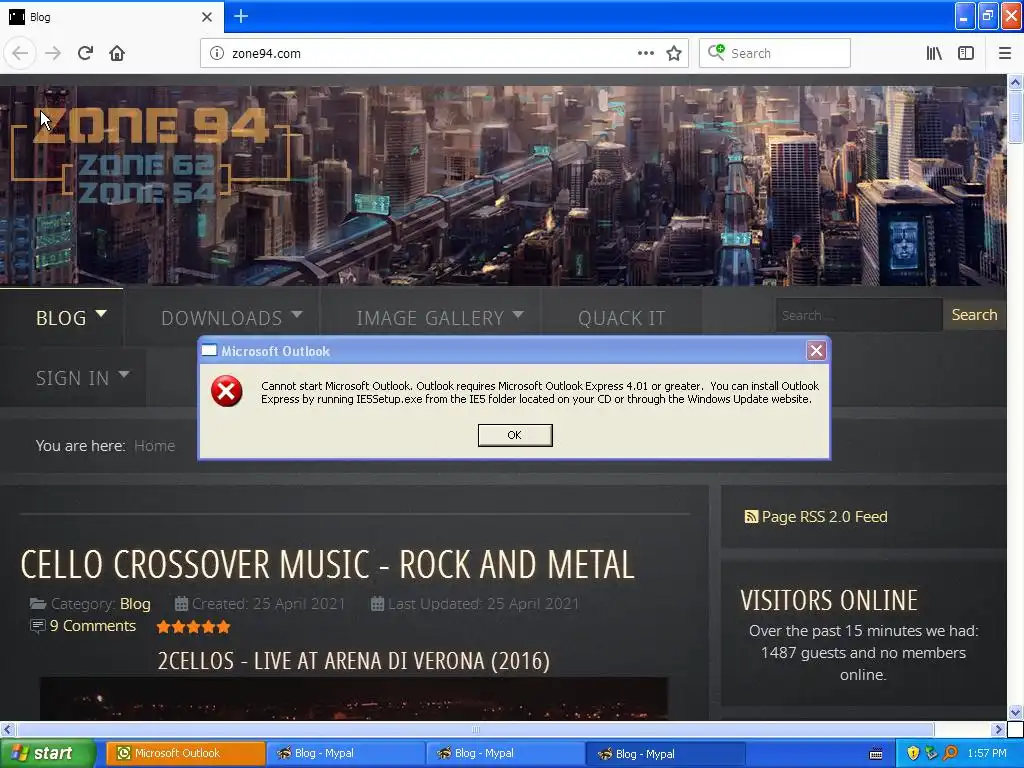The image size is (1024, 768).
Task: Click the browser toolbar Search field
Action: (x=775, y=53)
